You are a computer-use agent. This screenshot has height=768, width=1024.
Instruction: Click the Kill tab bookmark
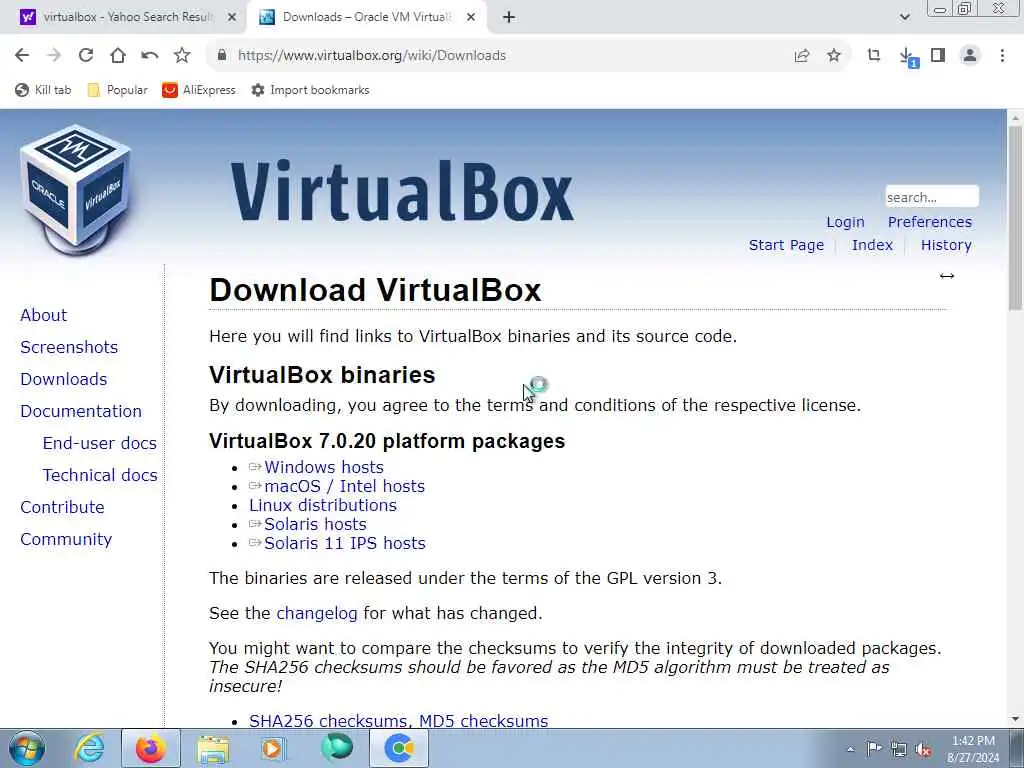tap(43, 90)
